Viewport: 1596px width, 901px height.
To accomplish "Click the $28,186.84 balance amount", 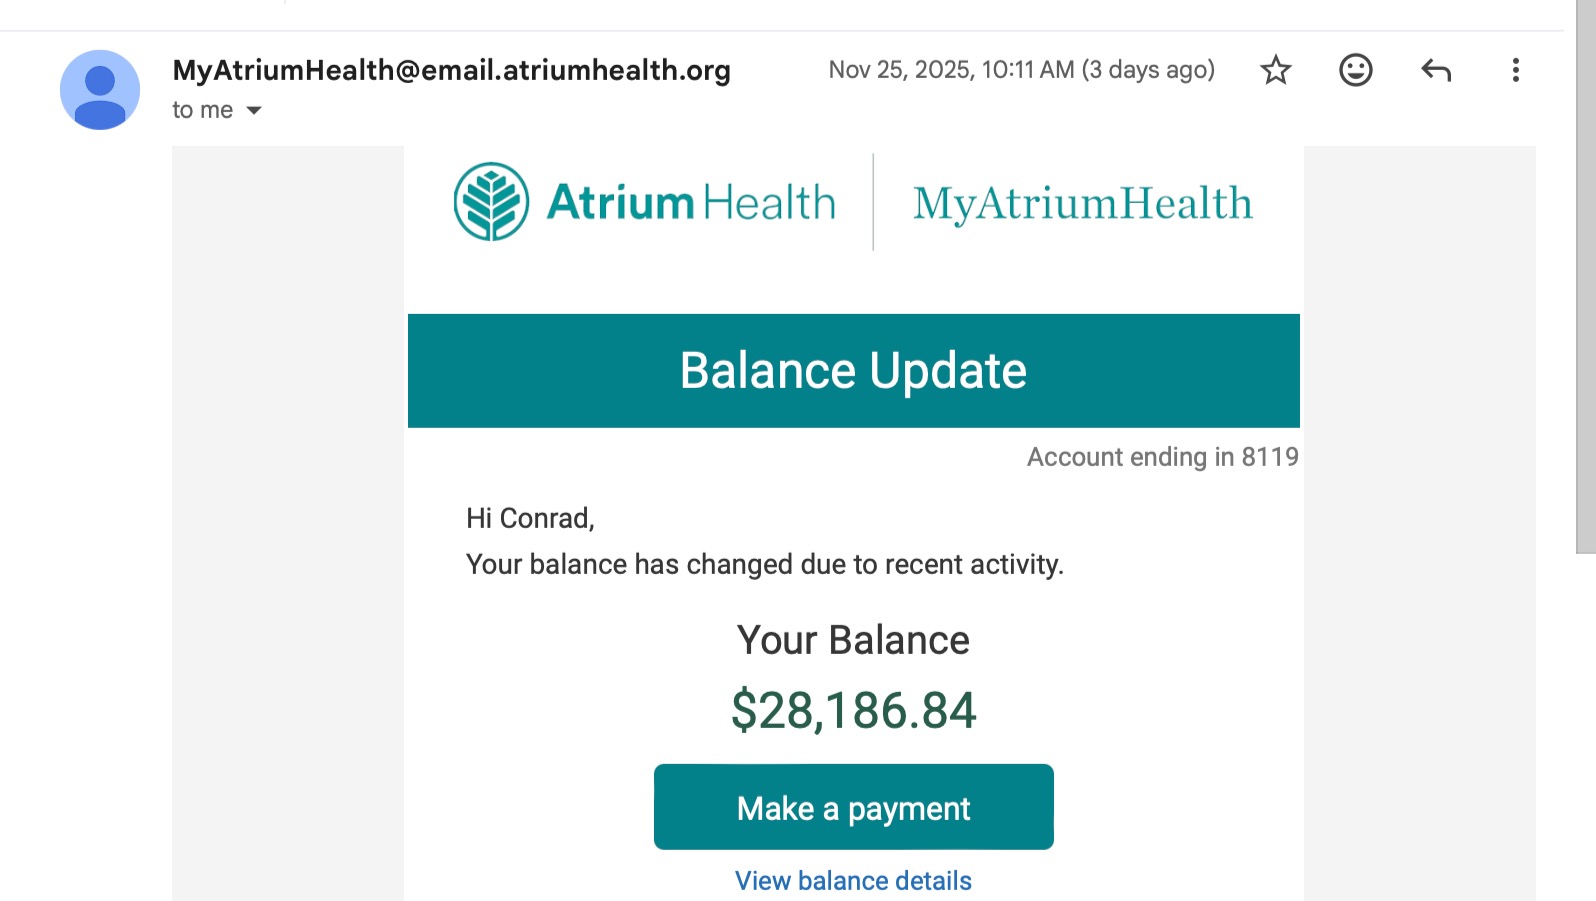I will (x=853, y=711).
